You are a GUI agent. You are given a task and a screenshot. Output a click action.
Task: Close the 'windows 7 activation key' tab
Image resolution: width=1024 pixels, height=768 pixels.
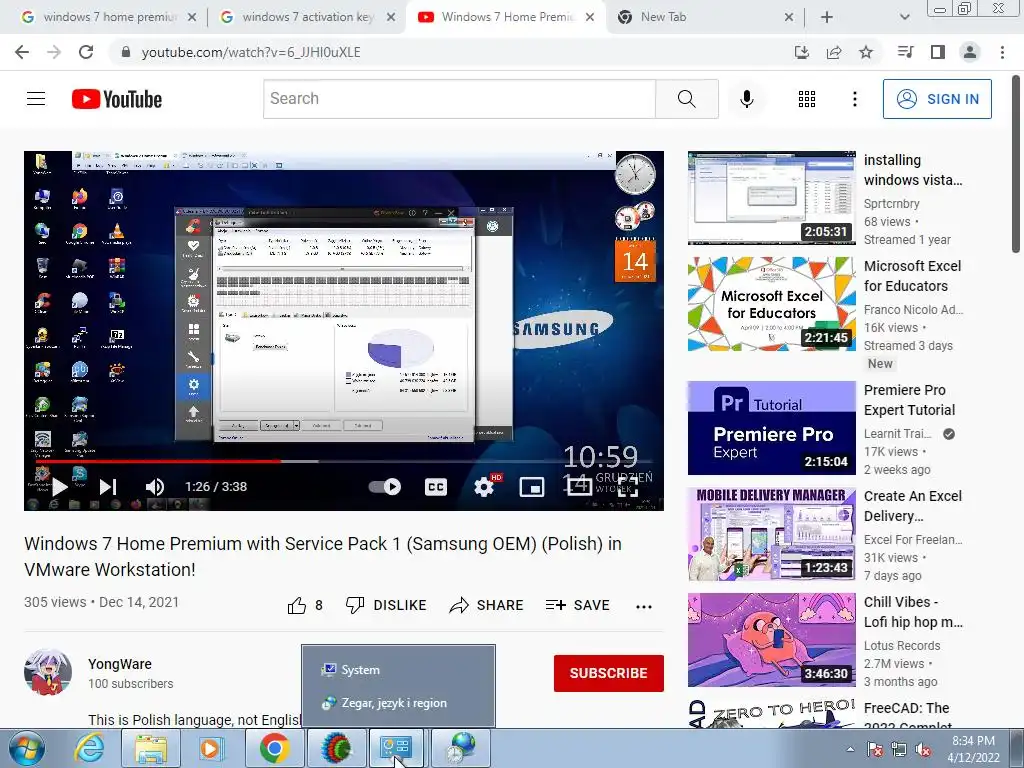[391, 18]
